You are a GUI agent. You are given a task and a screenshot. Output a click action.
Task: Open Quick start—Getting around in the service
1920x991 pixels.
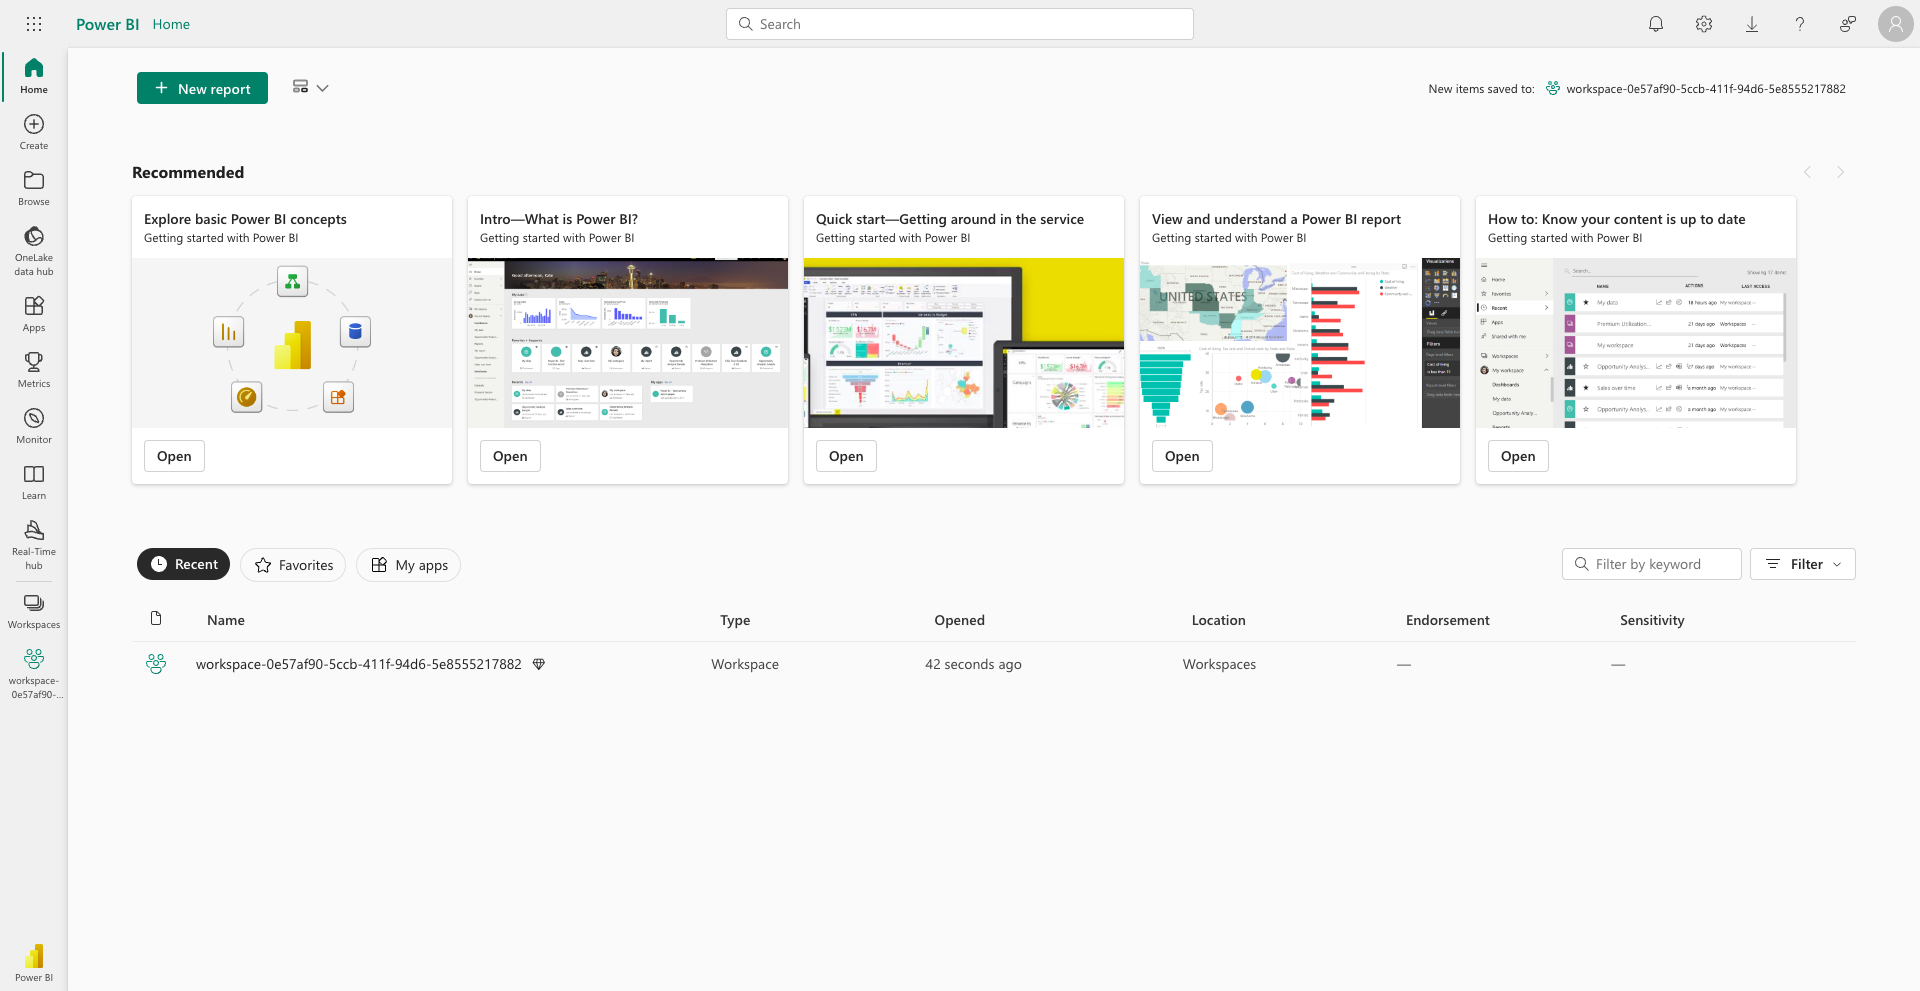tap(846, 456)
